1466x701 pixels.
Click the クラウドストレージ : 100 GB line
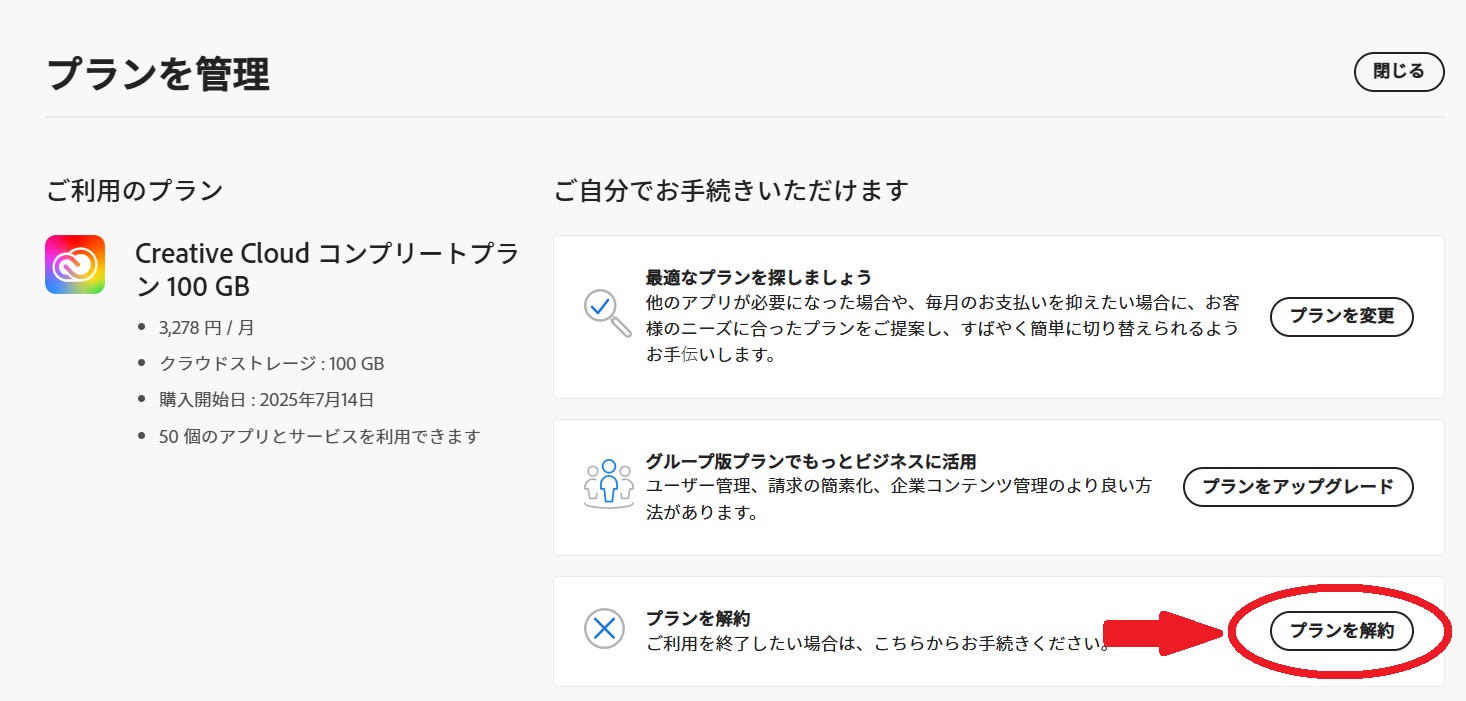click(271, 363)
